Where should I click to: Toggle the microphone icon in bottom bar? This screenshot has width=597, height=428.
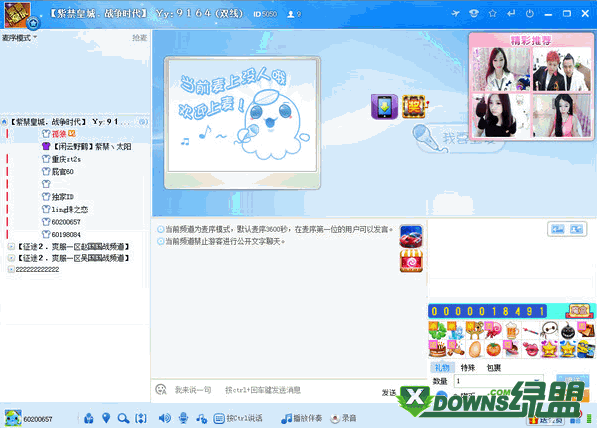click(x=183, y=418)
